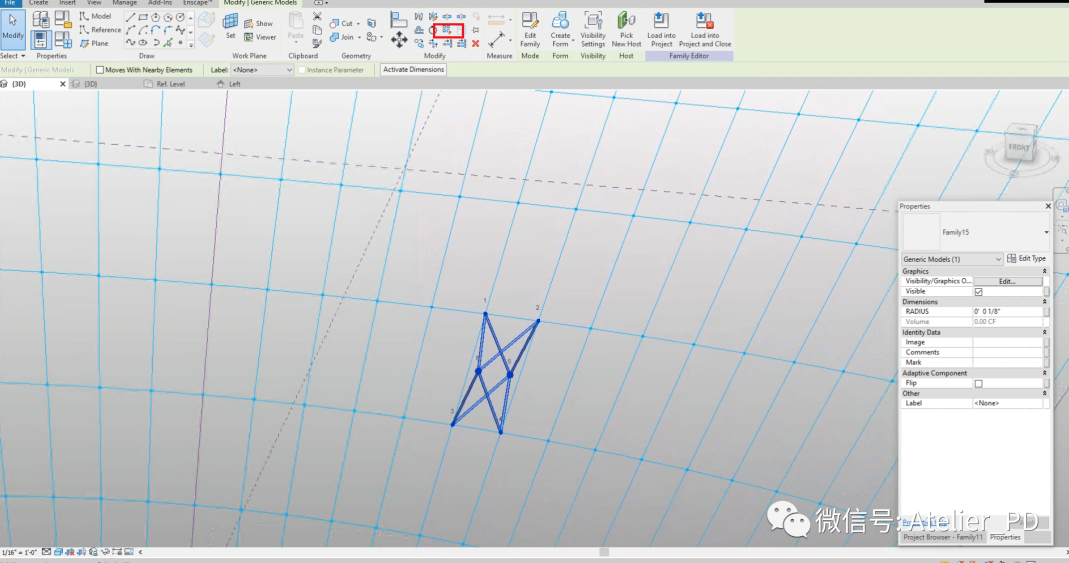Uncheck the Visible property checkbox
Image resolution: width=1069 pixels, height=563 pixels.
(x=978, y=292)
